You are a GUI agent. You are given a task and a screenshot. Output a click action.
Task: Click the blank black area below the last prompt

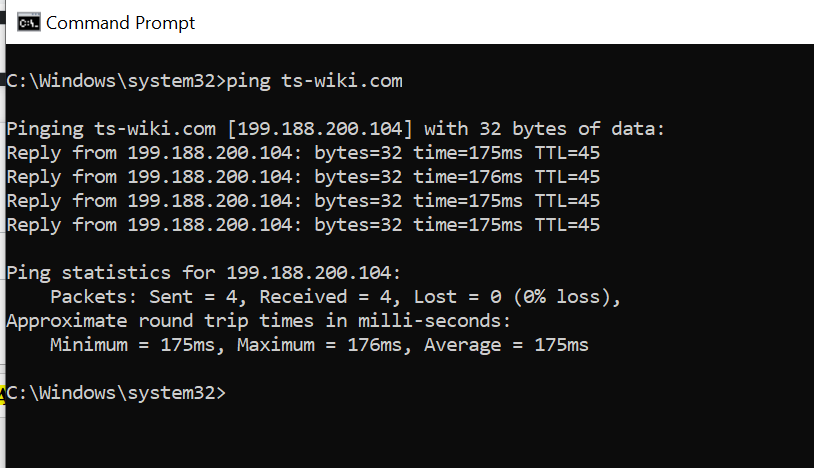(400, 435)
